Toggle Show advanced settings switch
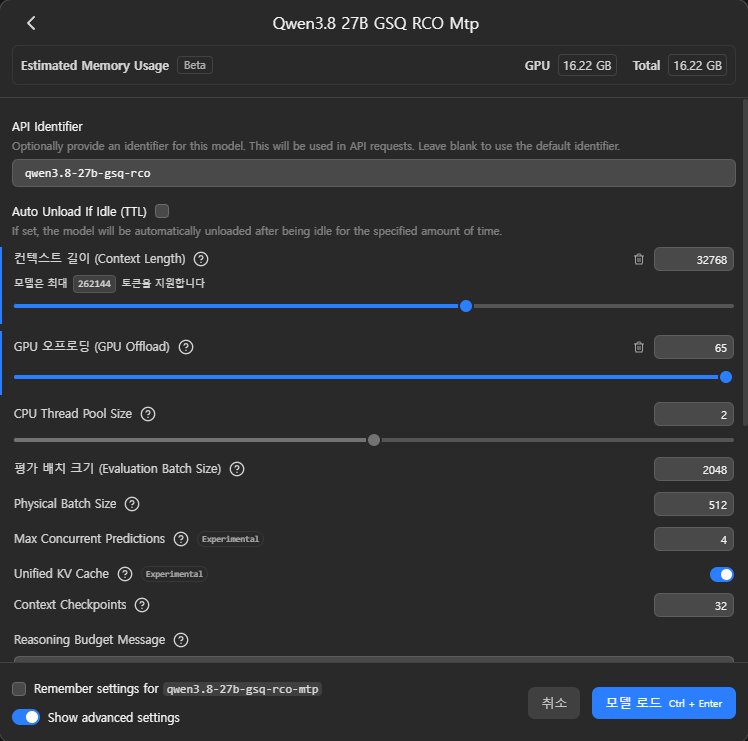748x741 pixels. tap(26, 717)
